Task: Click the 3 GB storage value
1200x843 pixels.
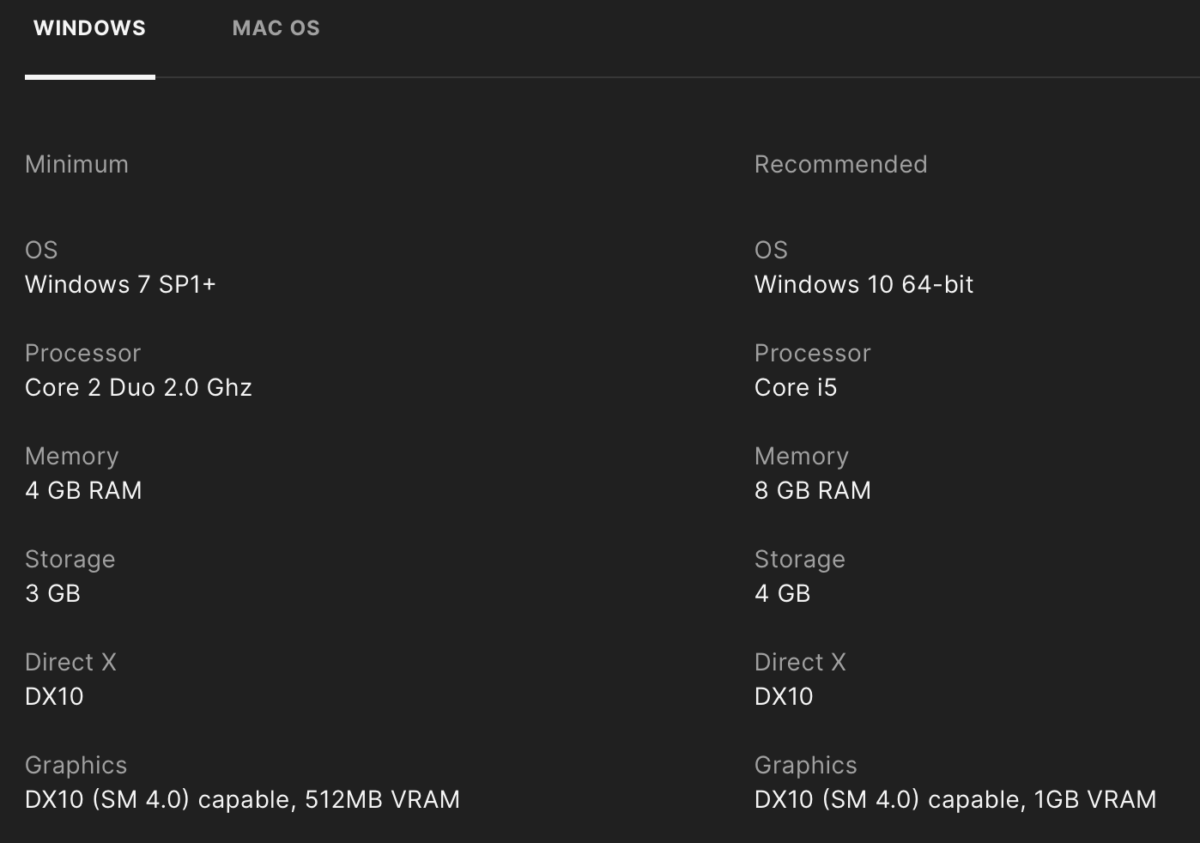Action: tap(52, 593)
